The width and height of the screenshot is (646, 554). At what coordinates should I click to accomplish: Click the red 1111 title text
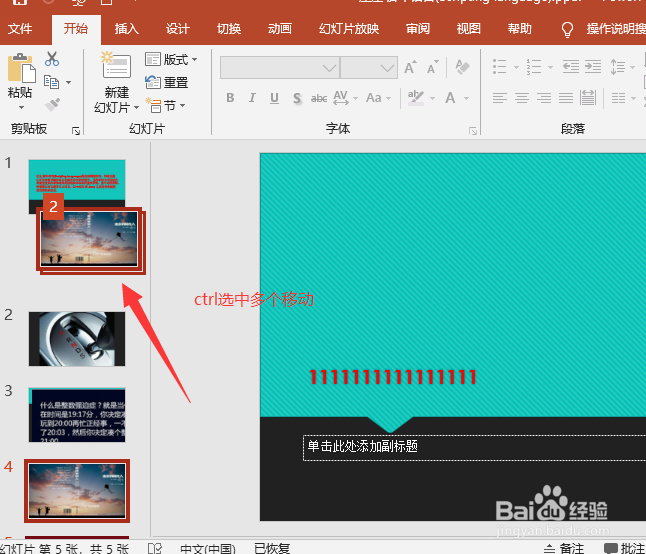pos(393,377)
